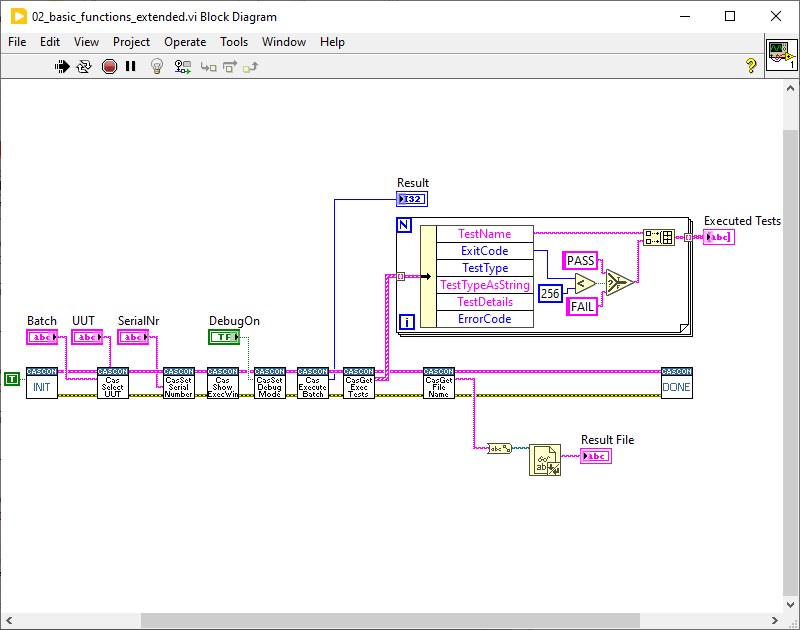Select the Batch string control terminal
Screen dimensions: 800x630
(42, 337)
